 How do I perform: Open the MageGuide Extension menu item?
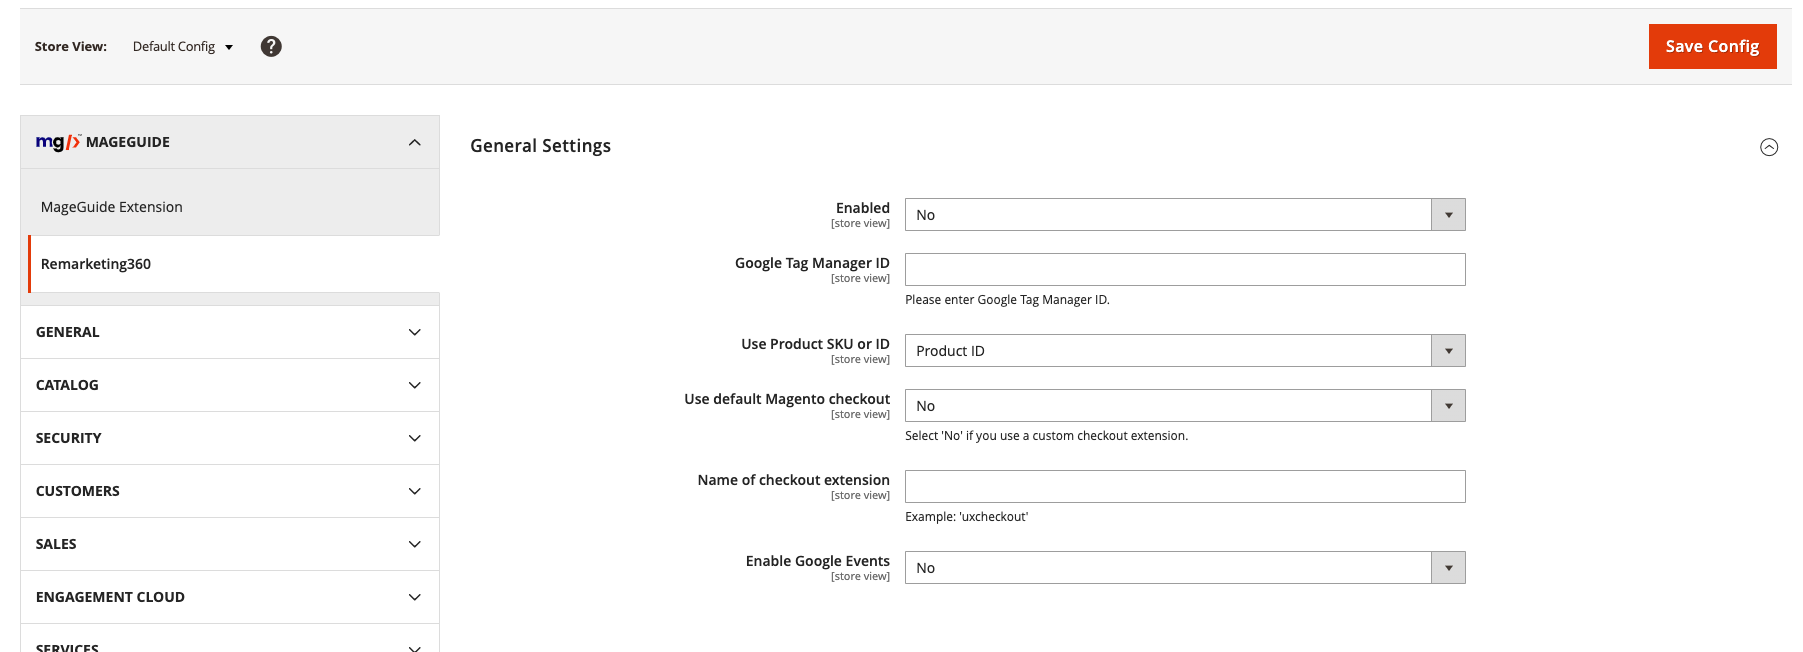click(112, 207)
